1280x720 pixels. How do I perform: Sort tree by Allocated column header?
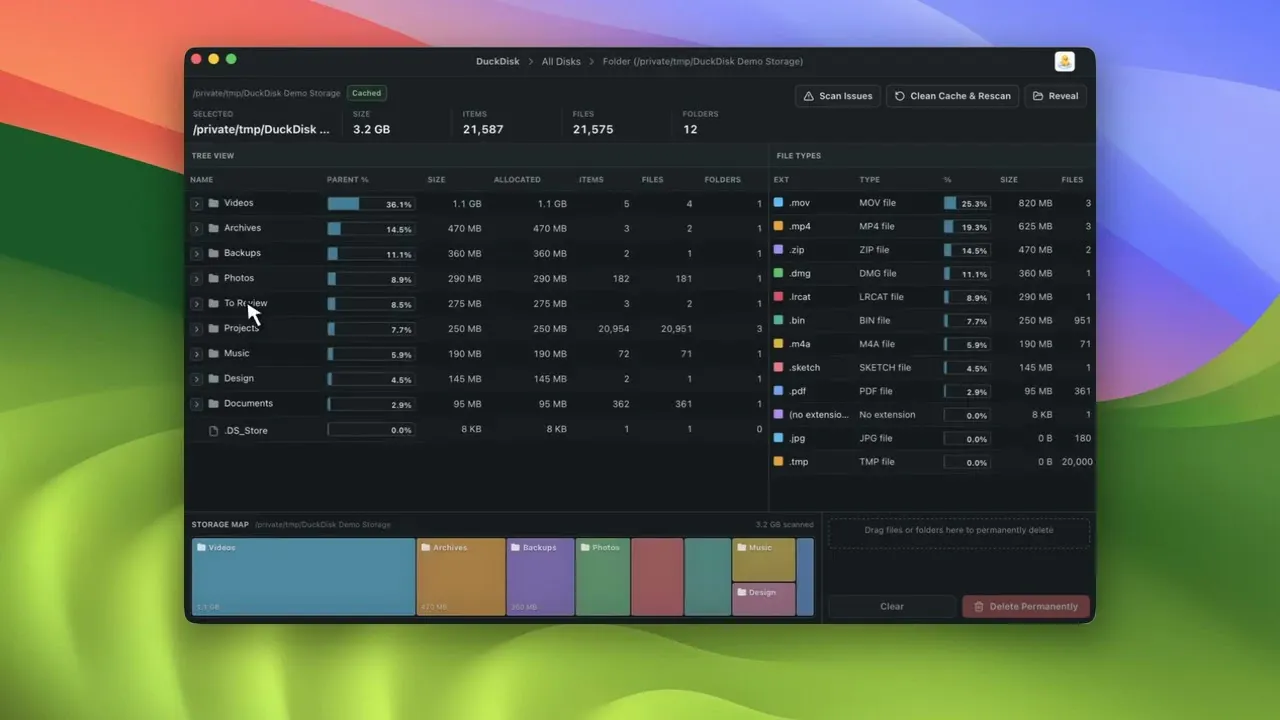click(517, 180)
